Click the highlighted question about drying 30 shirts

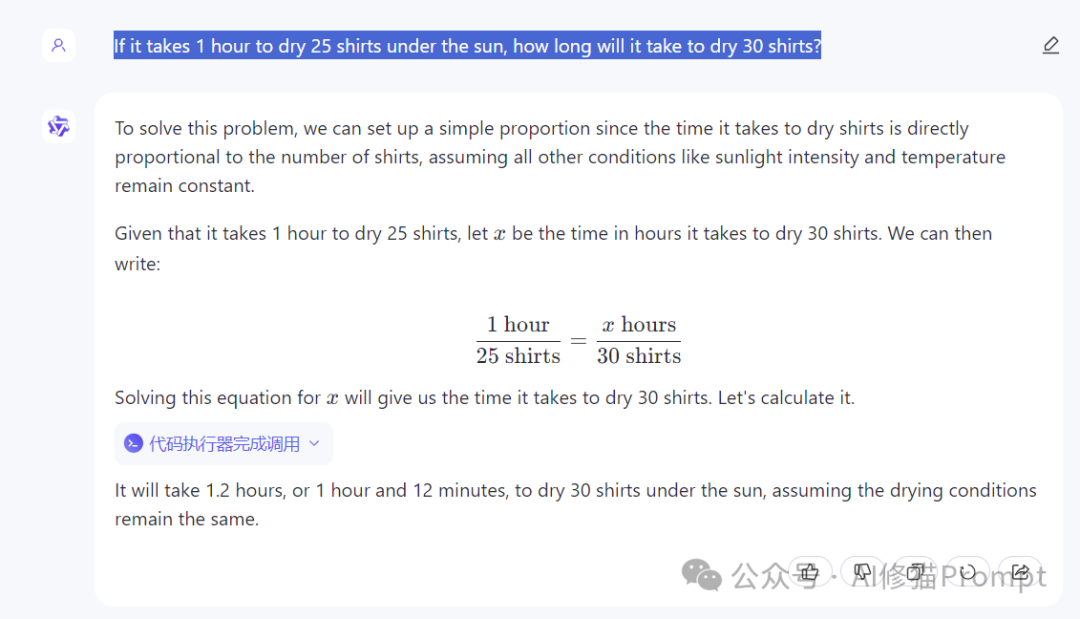click(467, 46)
